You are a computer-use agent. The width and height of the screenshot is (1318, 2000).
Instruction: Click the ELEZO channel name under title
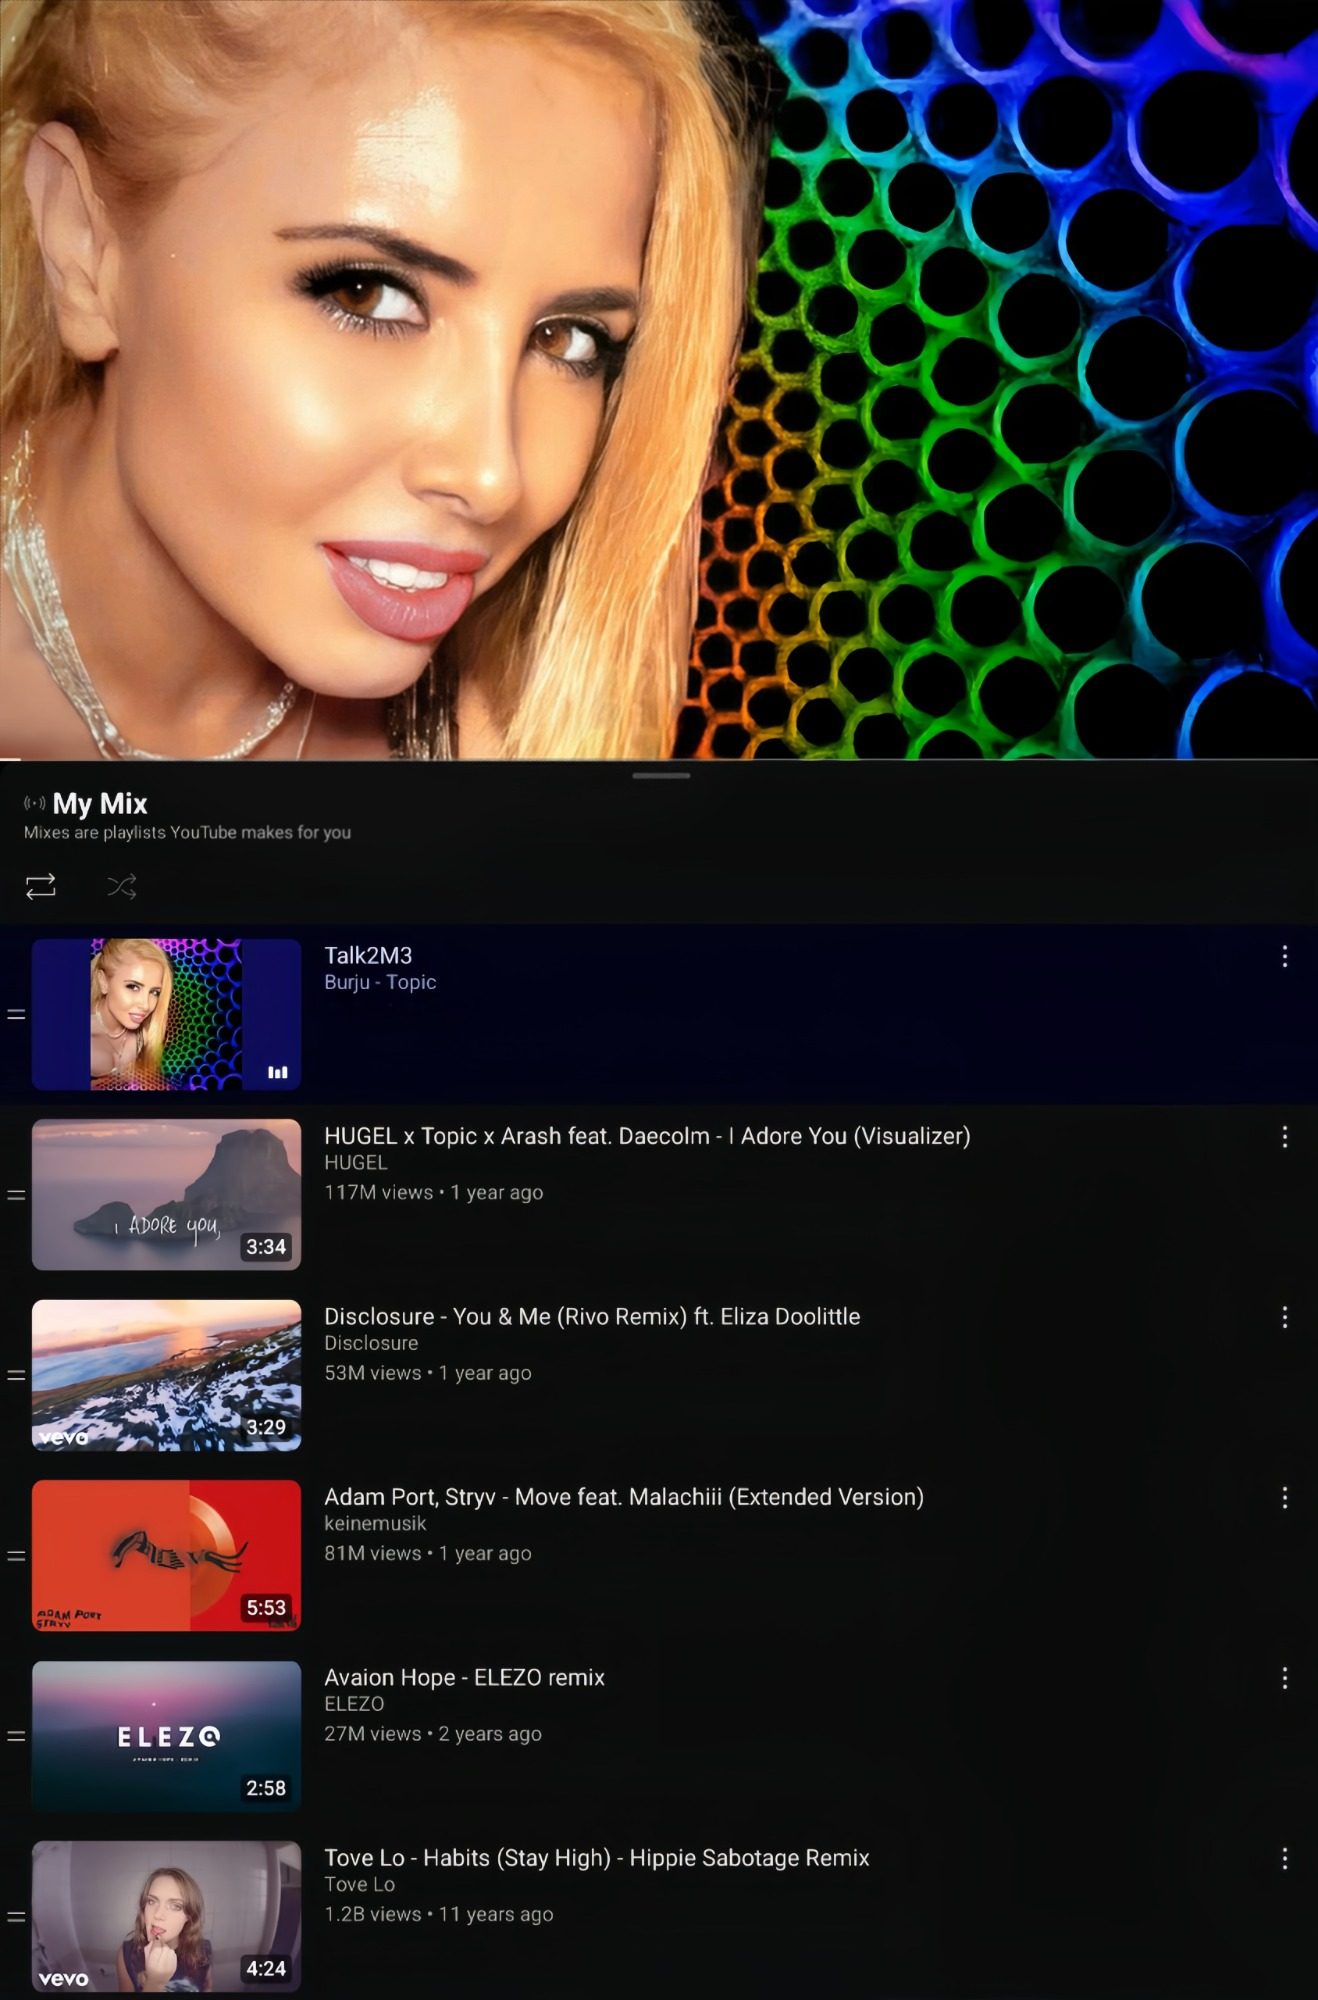click(x=354, y=1704)
